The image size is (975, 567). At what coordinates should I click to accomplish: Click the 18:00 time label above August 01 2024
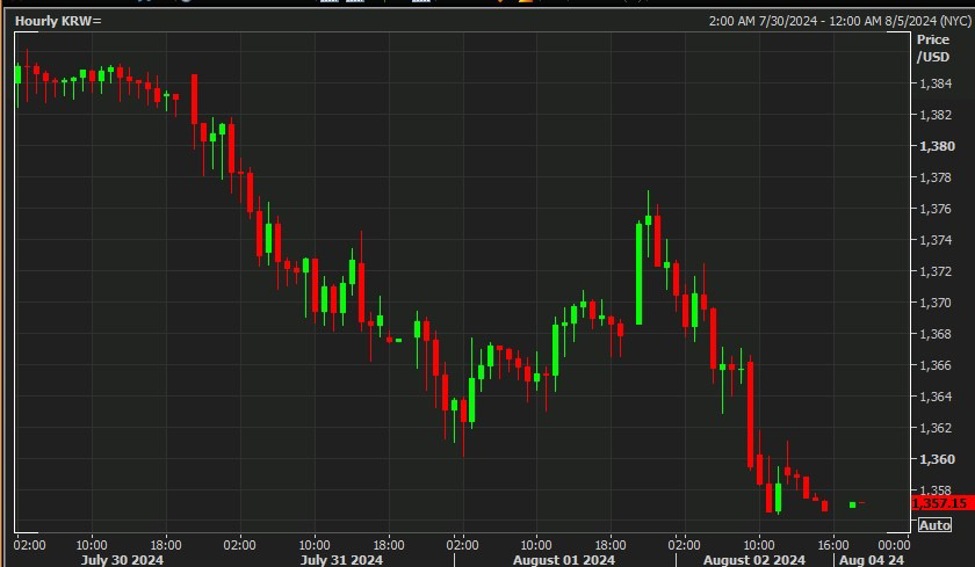point(611,545)
